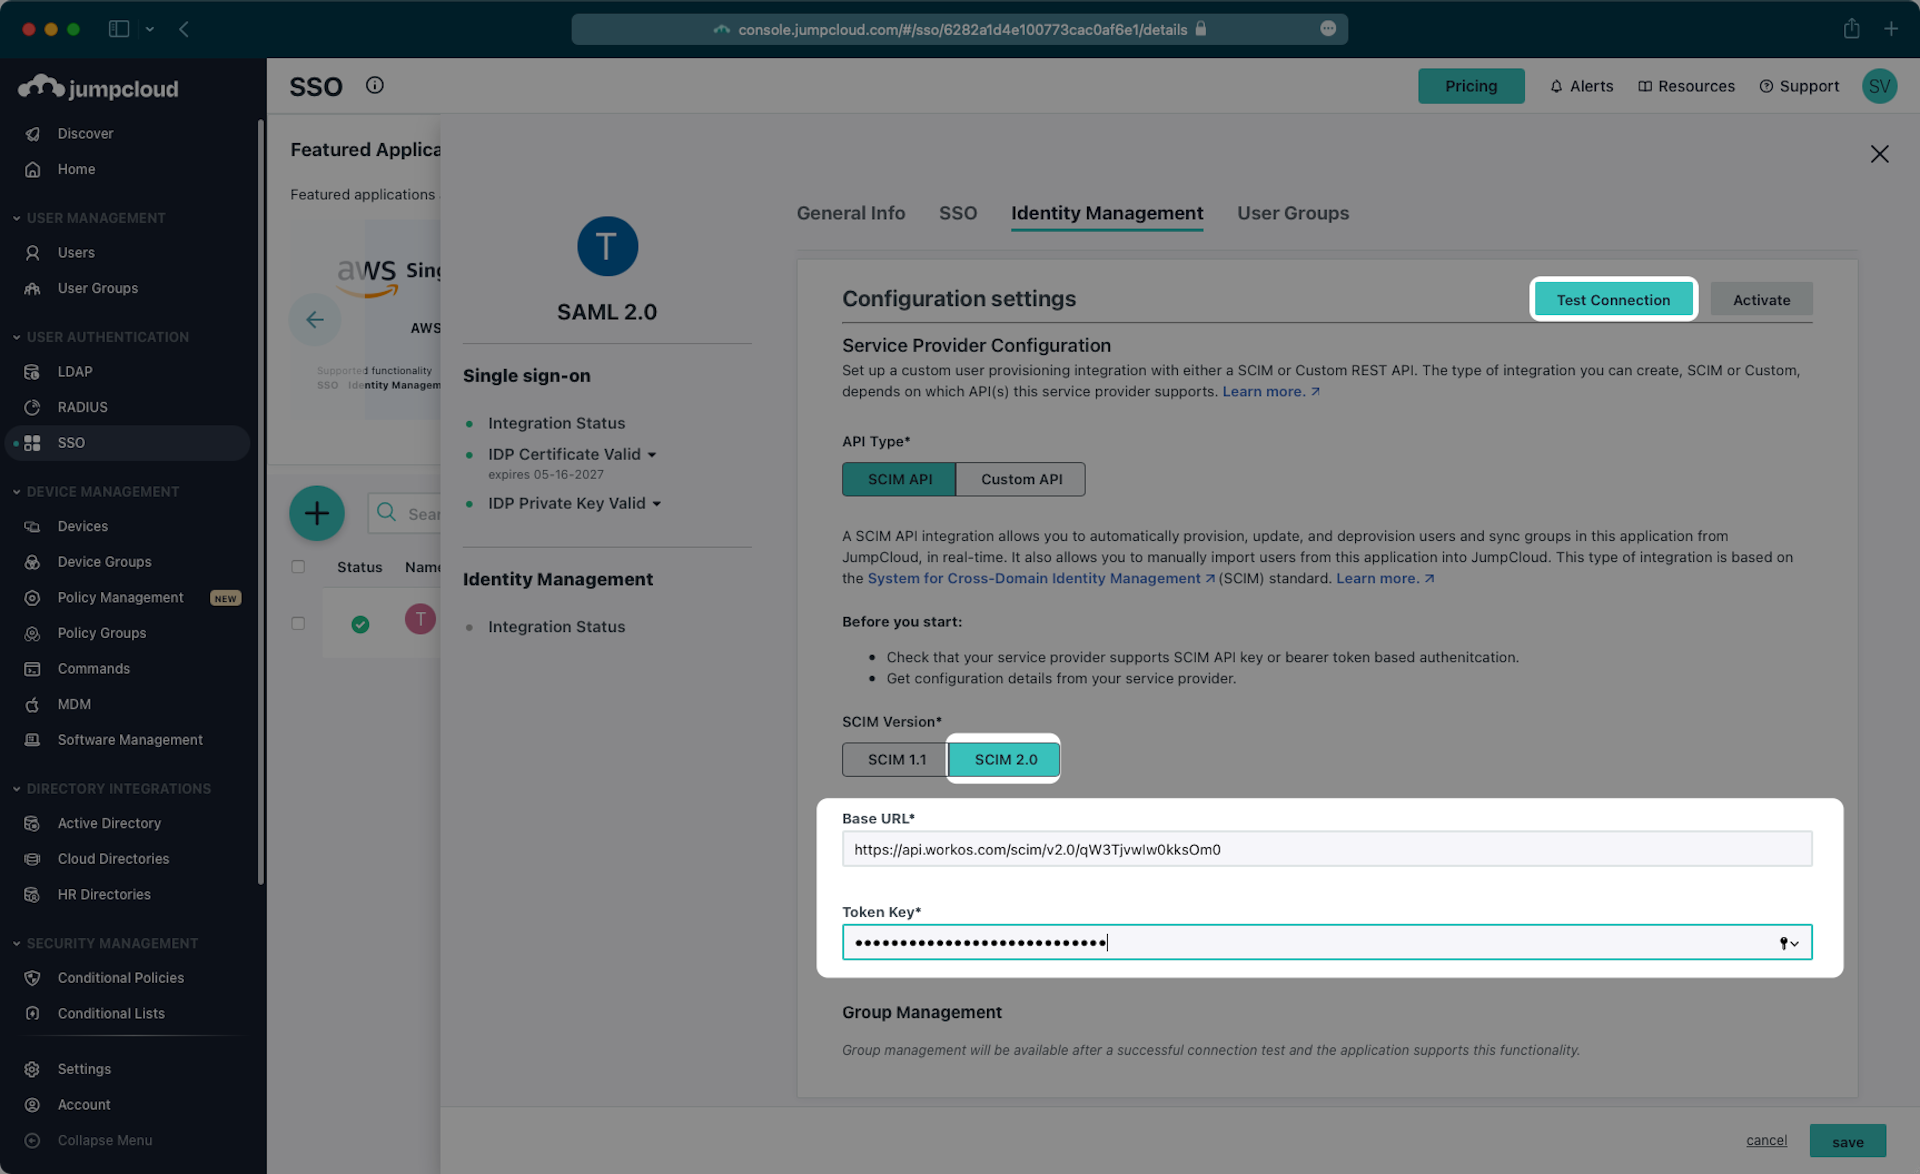Open the General Info tab
1920x1174 pixels.
(x=850, y=213)
